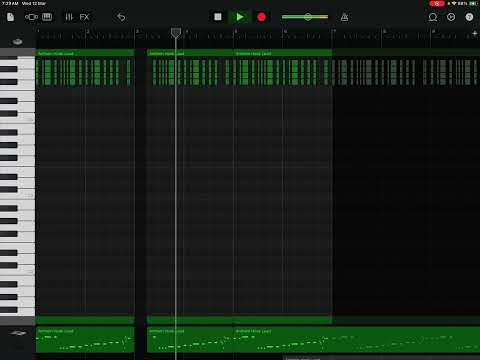Add a song section with the ruler plus
Viewport: 480px width, 360px height.
click(475, 33)
